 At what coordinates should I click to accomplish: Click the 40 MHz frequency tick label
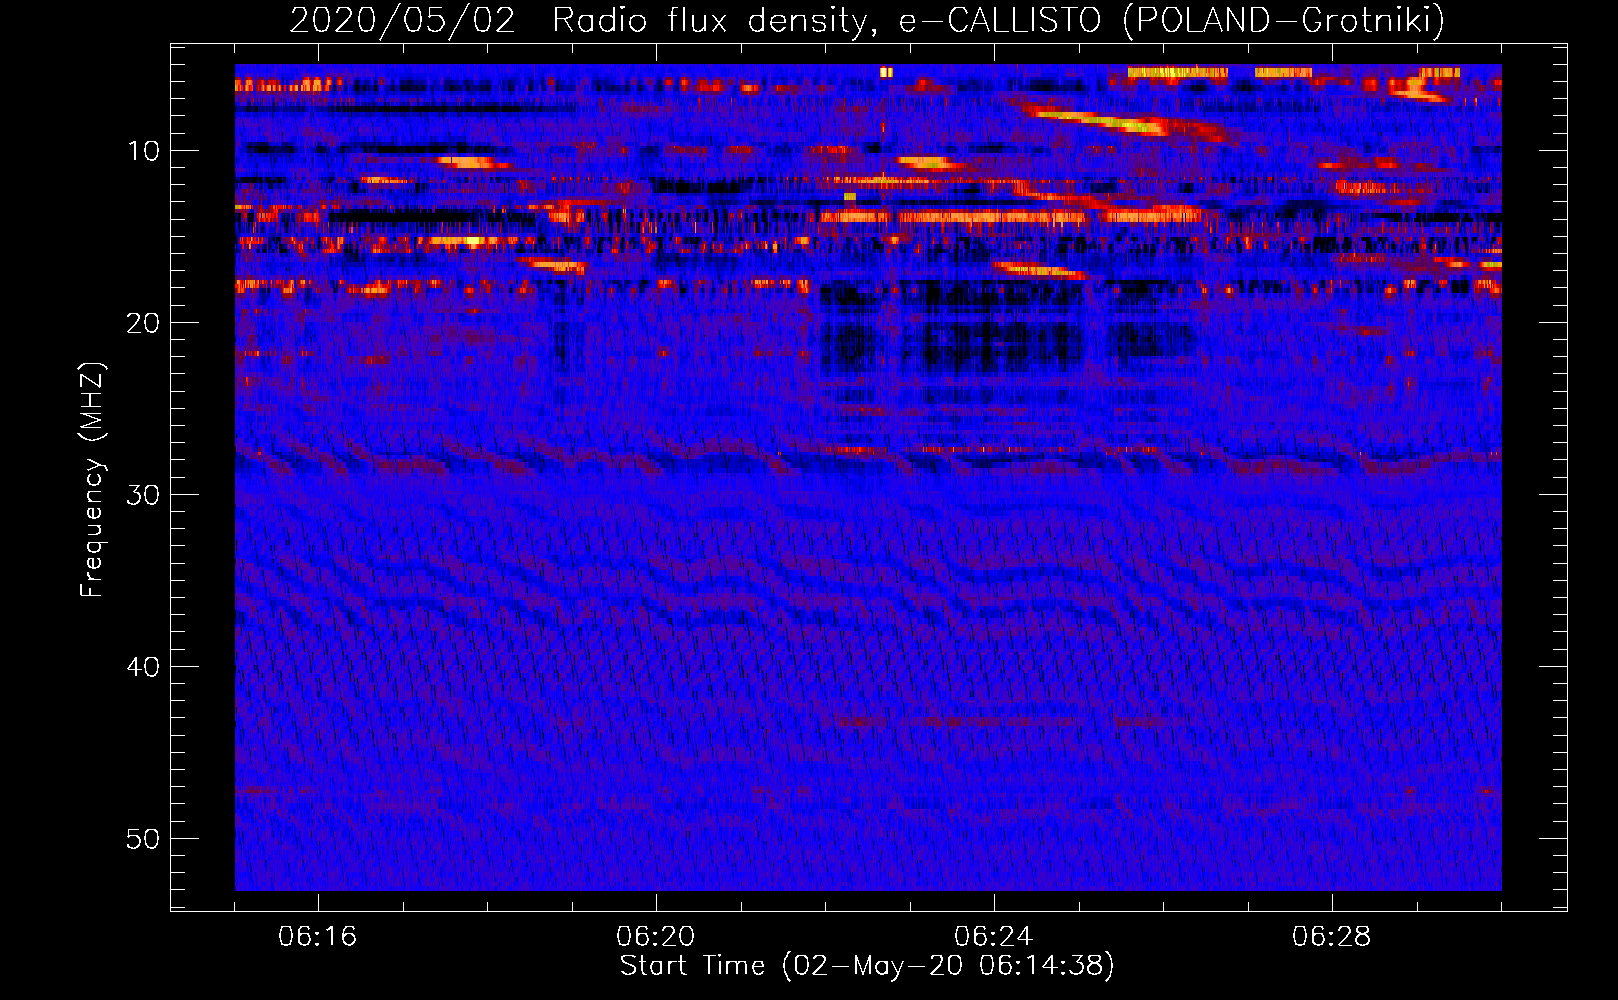[x=144, y=667]
